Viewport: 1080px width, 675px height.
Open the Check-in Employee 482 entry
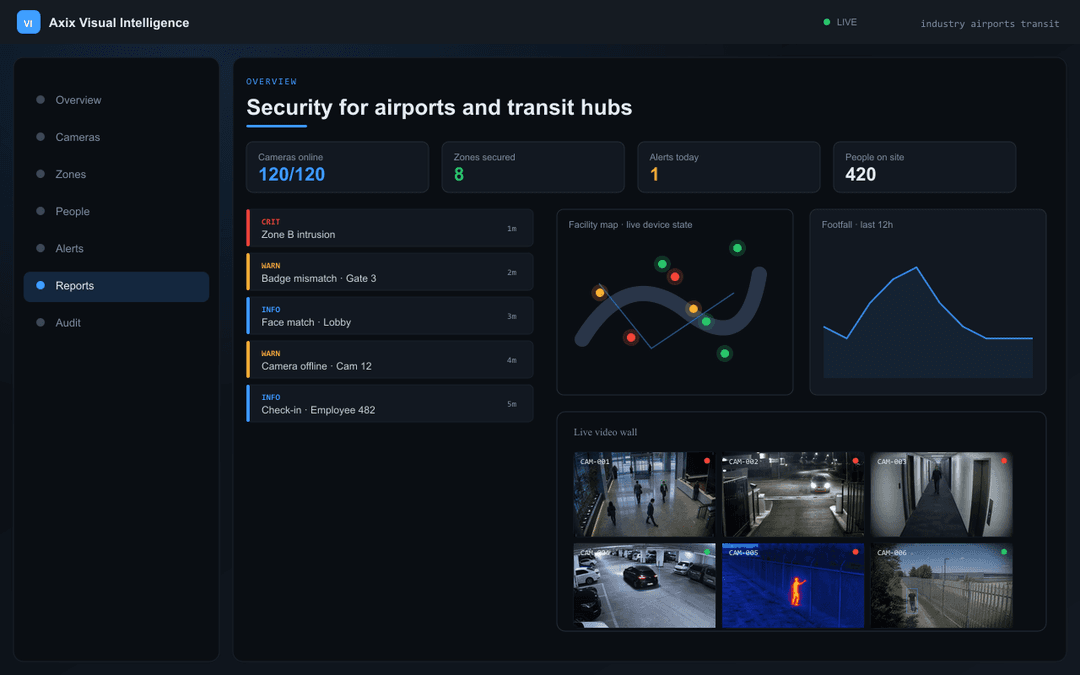(390, 404)
